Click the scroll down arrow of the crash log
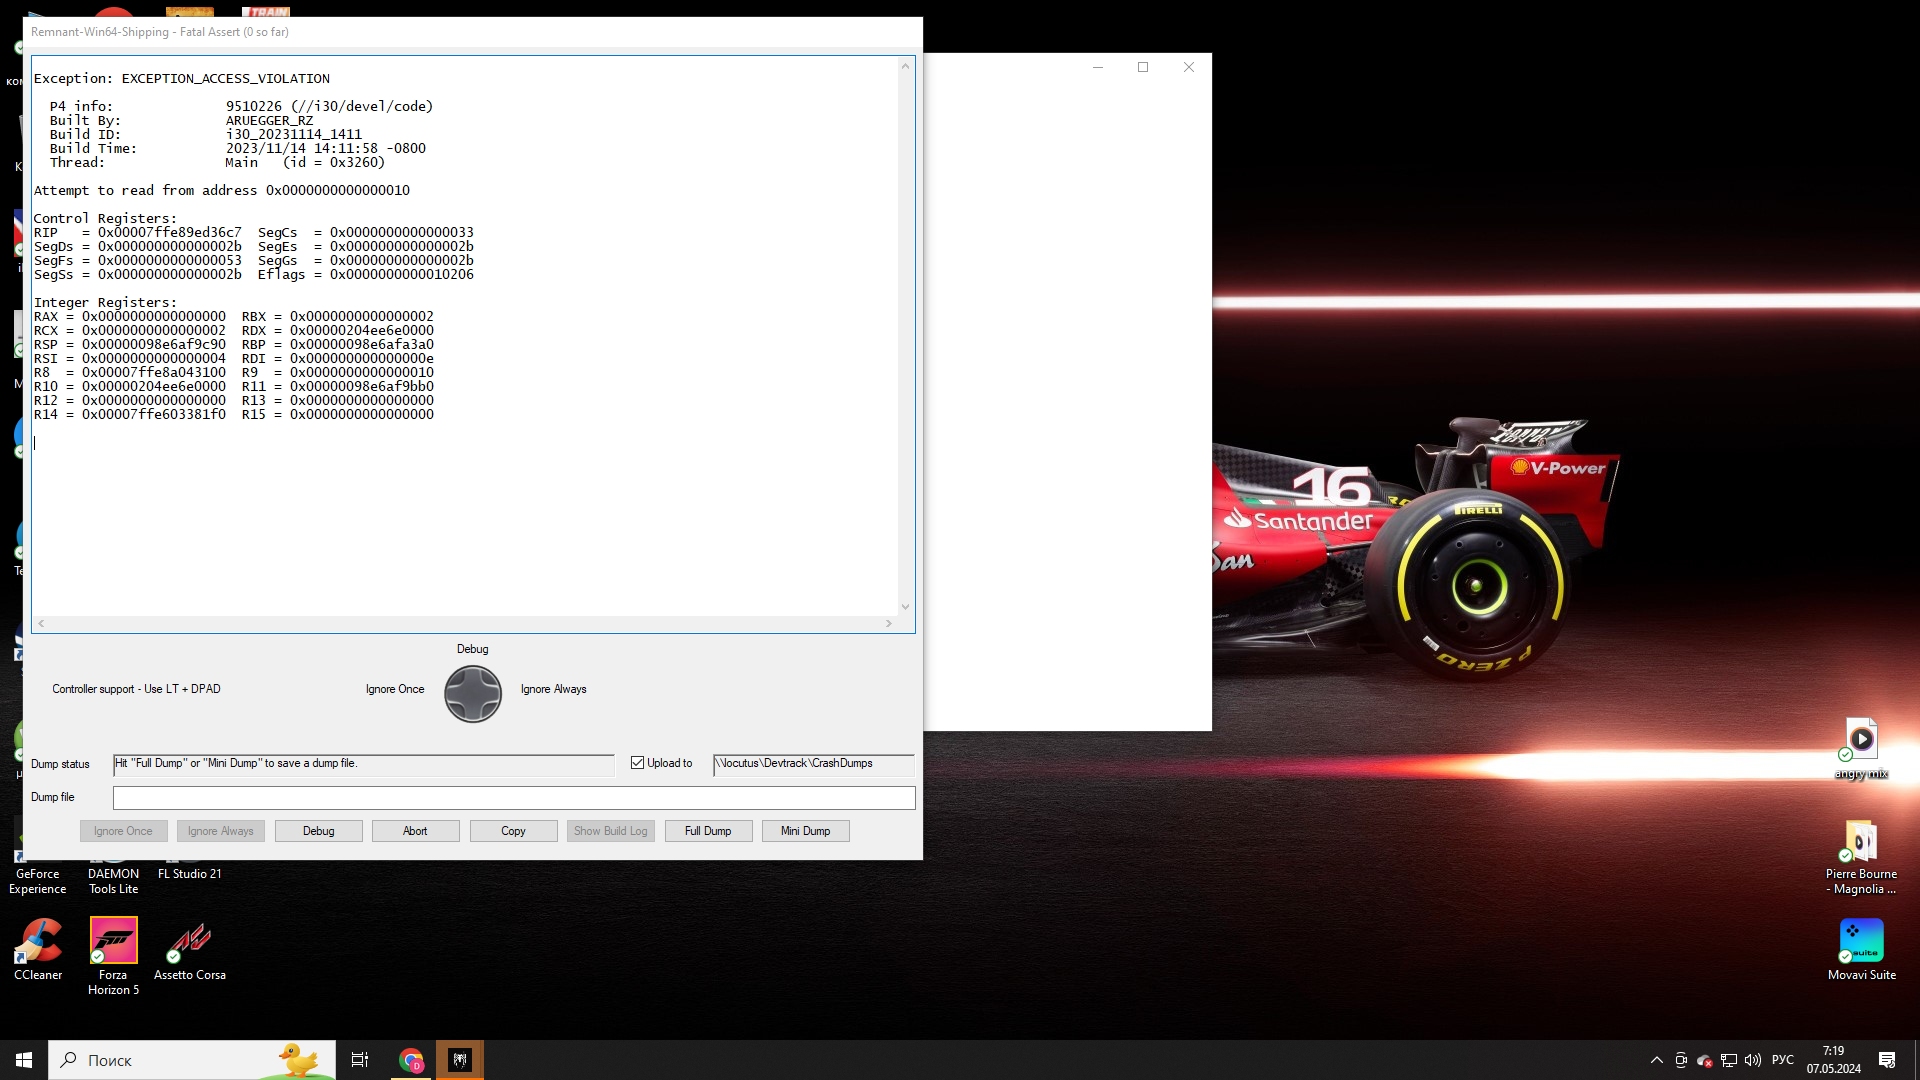 905,607
